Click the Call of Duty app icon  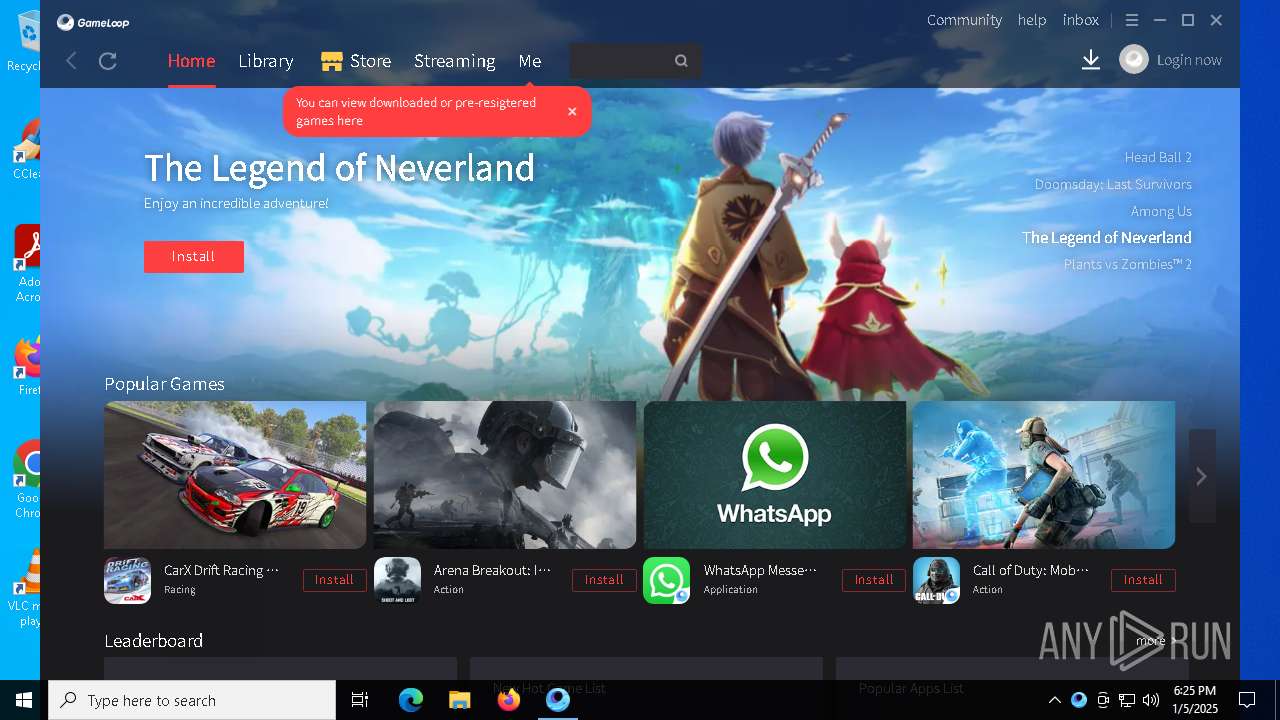pyautogui.click(x=937, y=580)
